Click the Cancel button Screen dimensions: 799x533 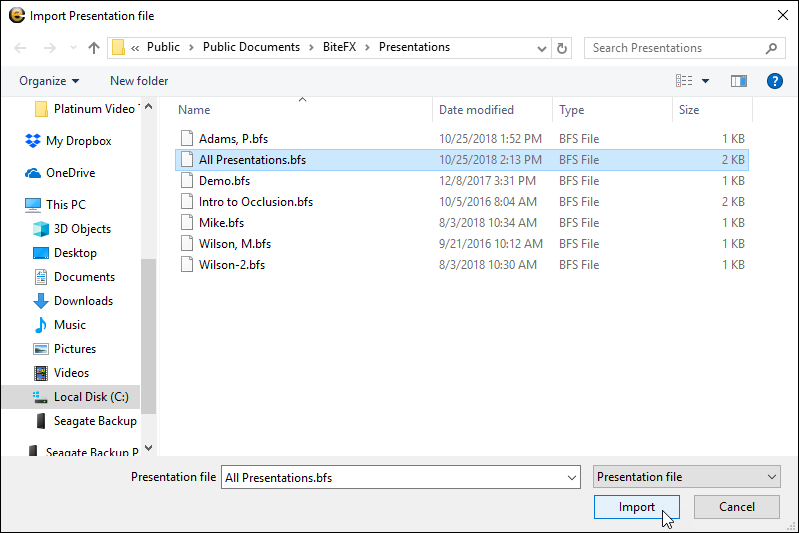(736, 507)
